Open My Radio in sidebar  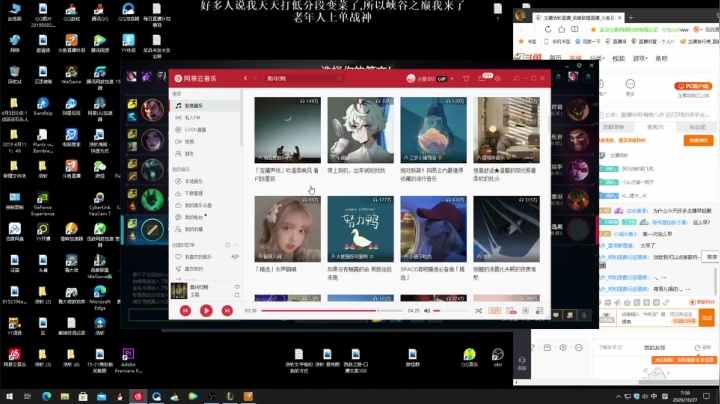205,217
